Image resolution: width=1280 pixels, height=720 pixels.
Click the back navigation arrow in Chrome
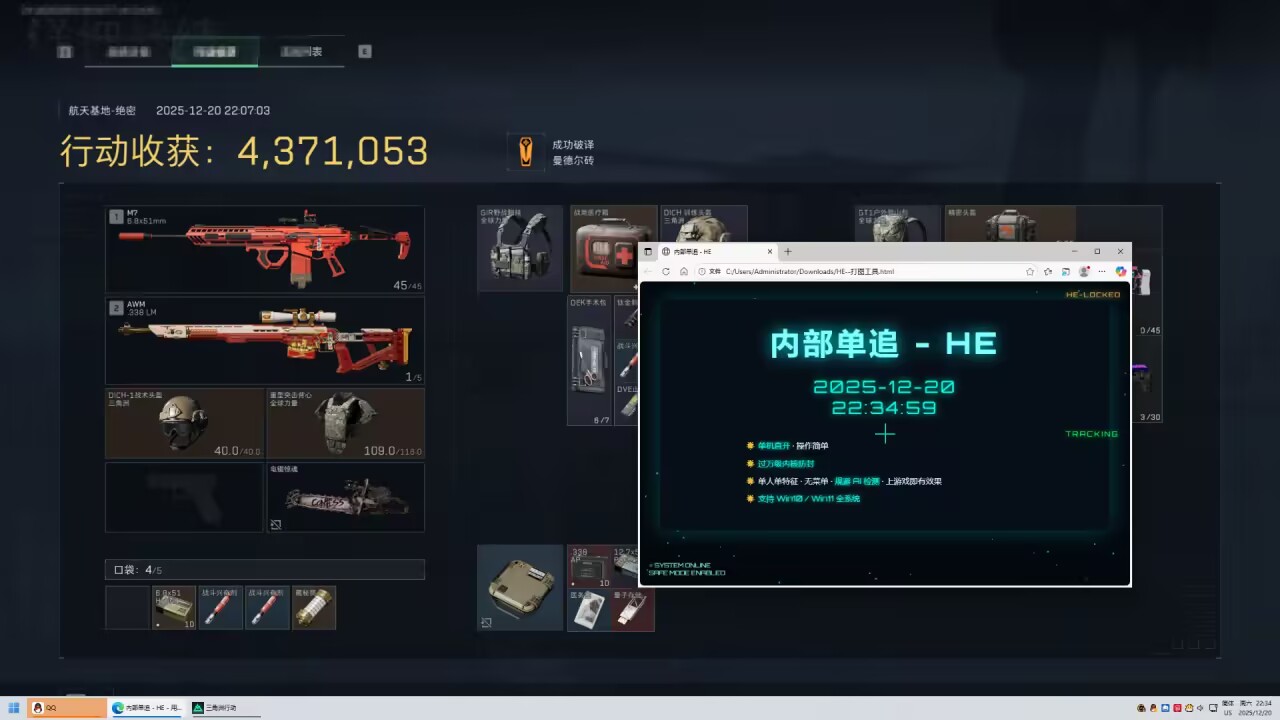(648, 271)
